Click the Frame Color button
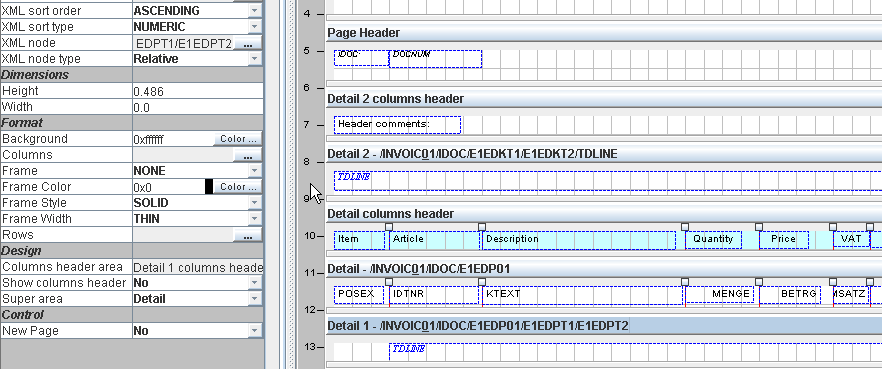 238,187
